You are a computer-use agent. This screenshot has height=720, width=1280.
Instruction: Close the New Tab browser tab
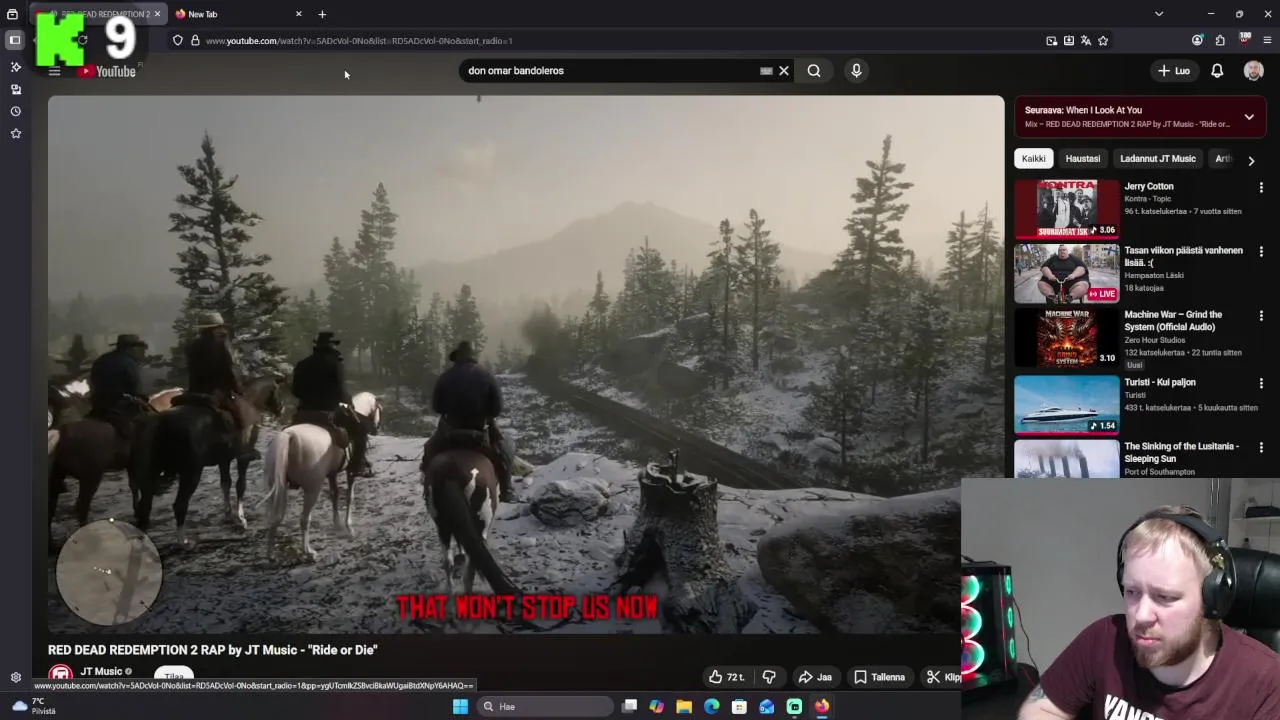[x=298, y=14]
